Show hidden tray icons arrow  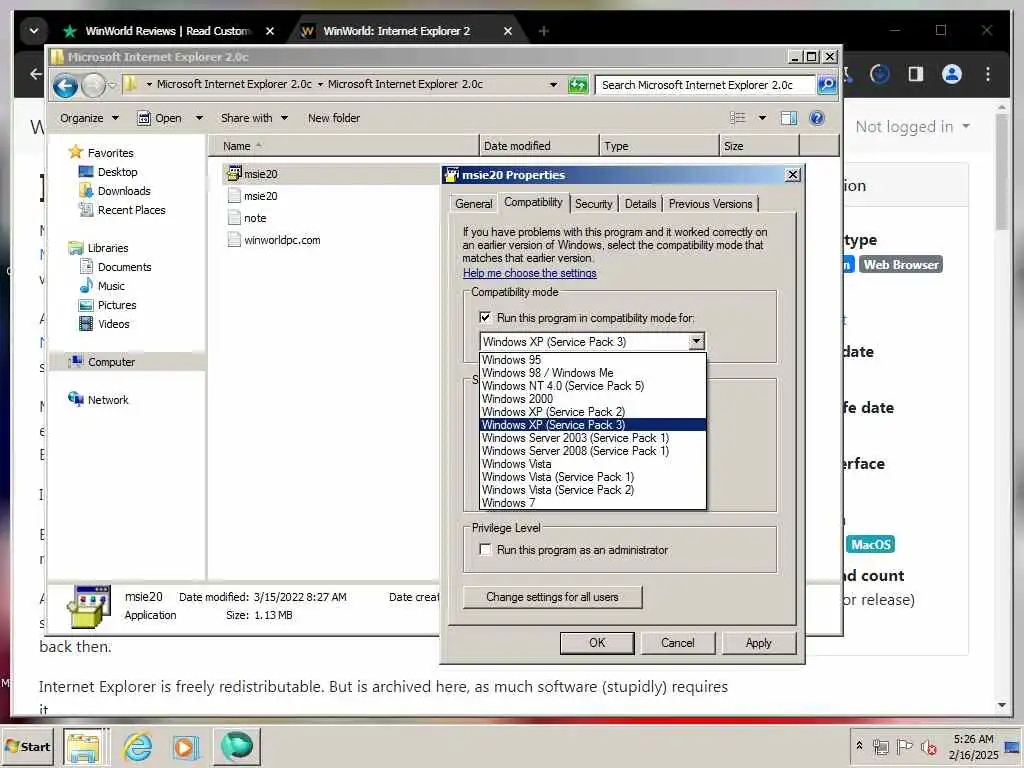pos(859,745)
